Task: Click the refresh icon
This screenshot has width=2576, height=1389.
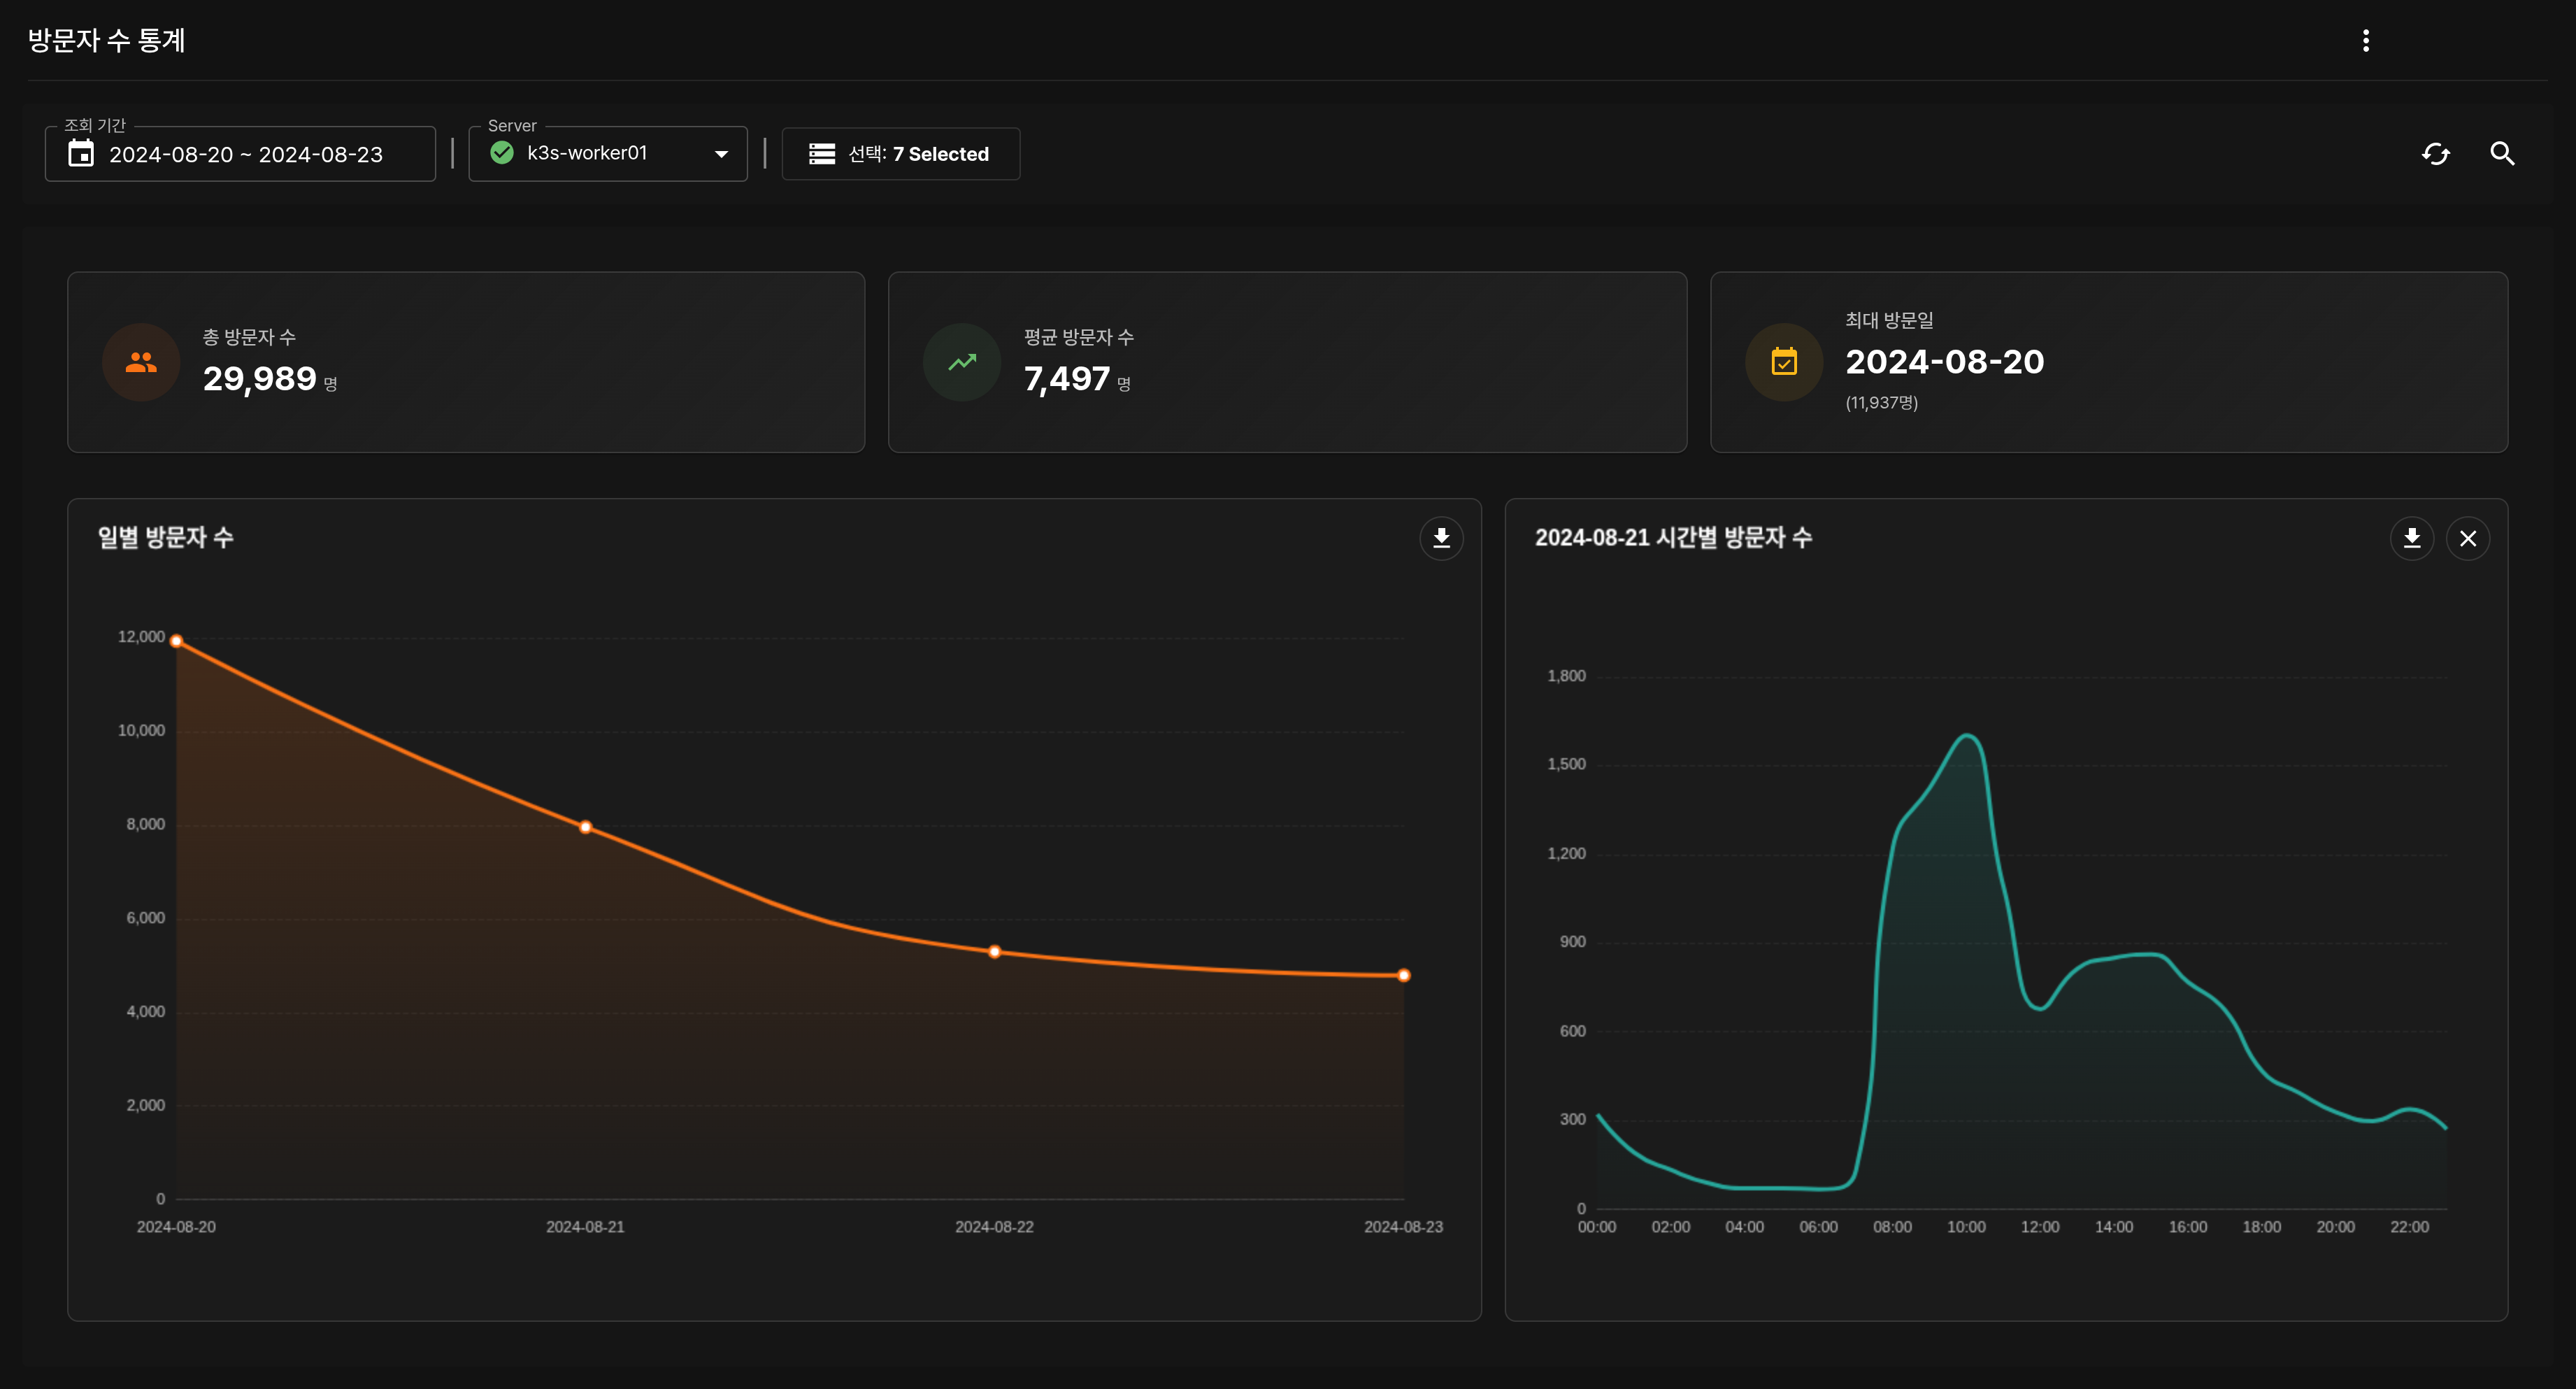Action: (2435, 154)
